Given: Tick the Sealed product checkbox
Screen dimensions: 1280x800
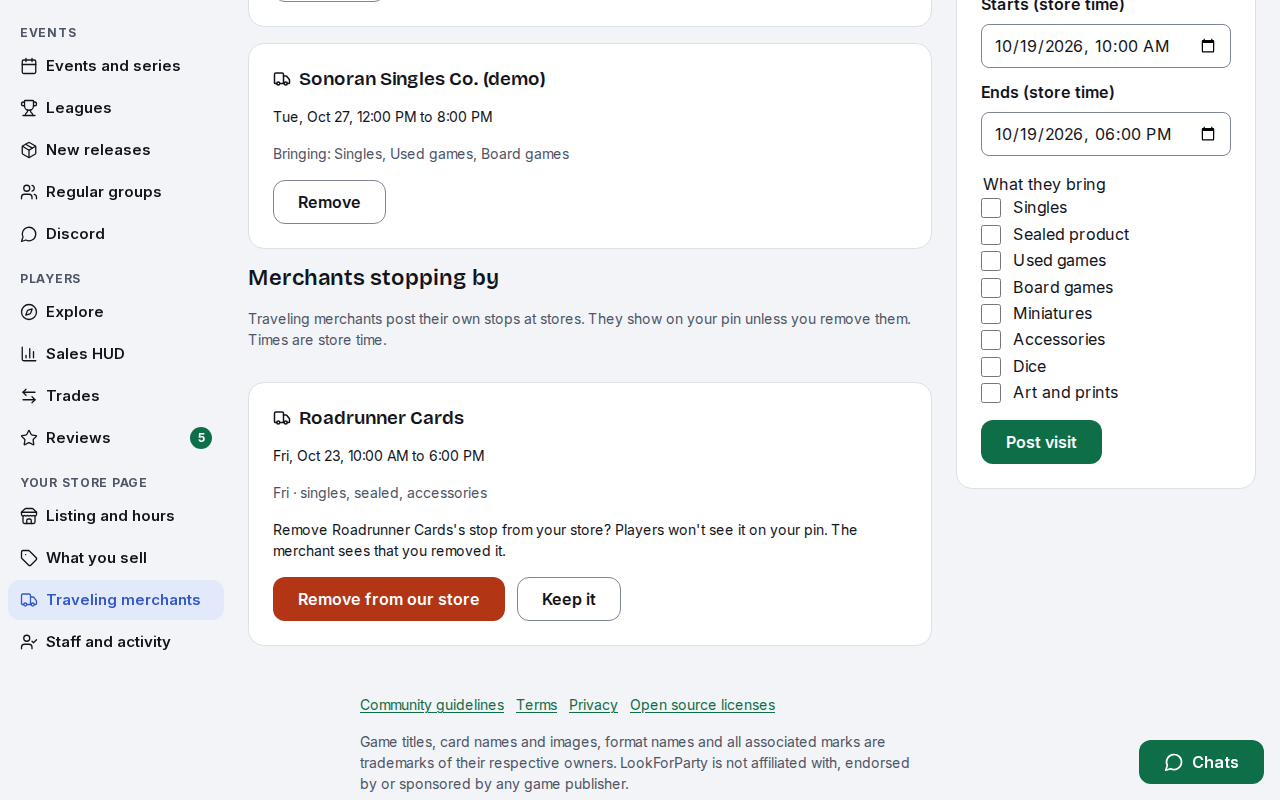Looking at the screenshot, I should (x=991, y=235).
